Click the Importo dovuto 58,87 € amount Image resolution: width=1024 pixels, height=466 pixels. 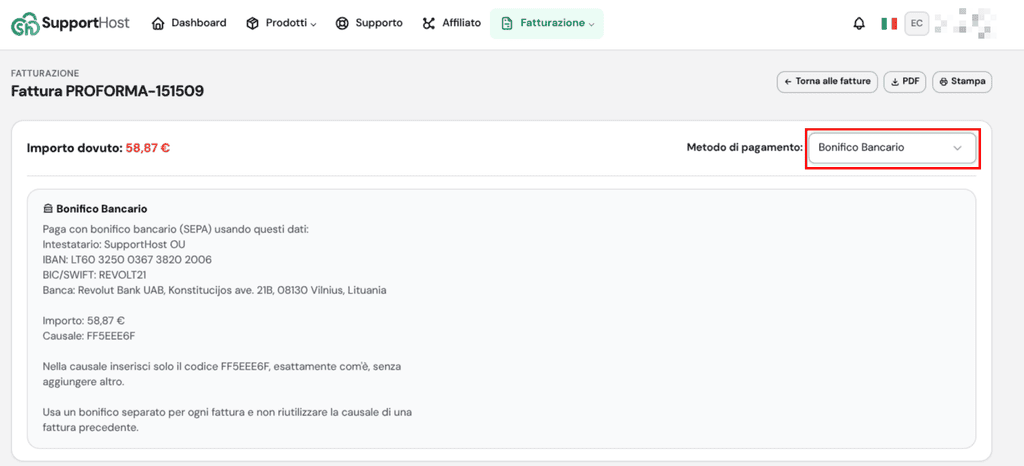(x=148, y=148)
